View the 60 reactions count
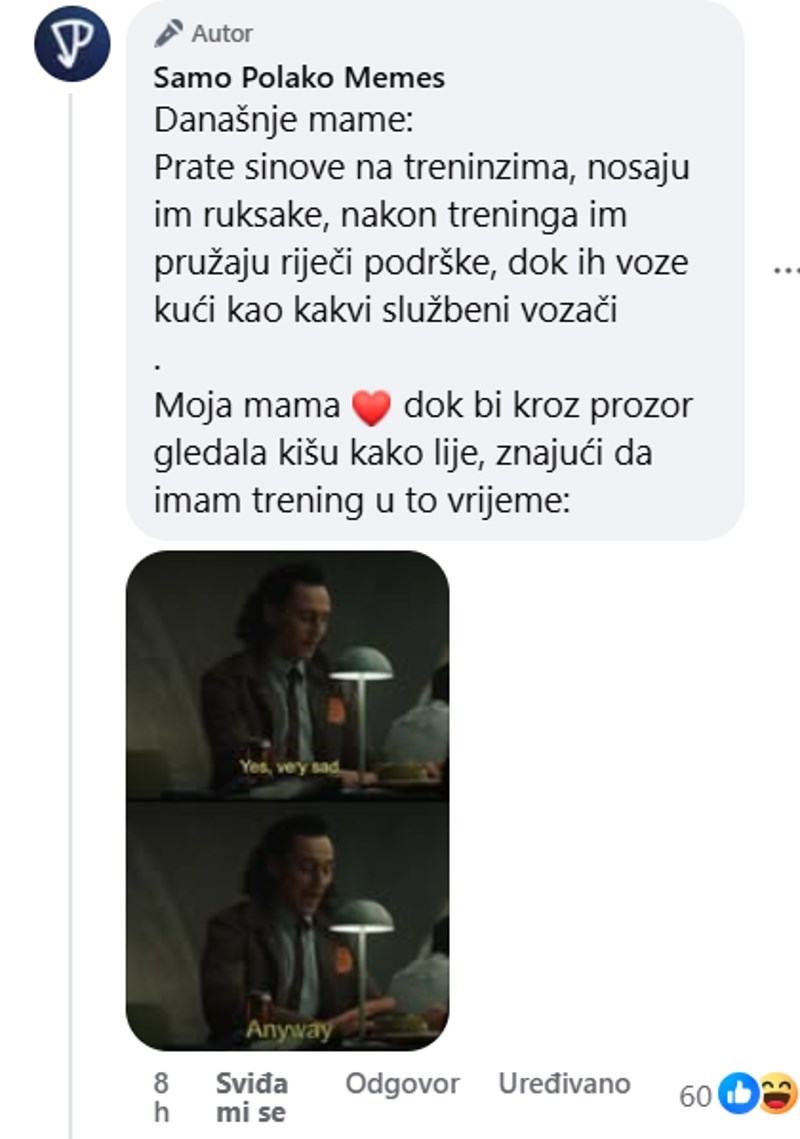Image resolution: width=800 pixels, height=1139 pixels. point(695,1096)
